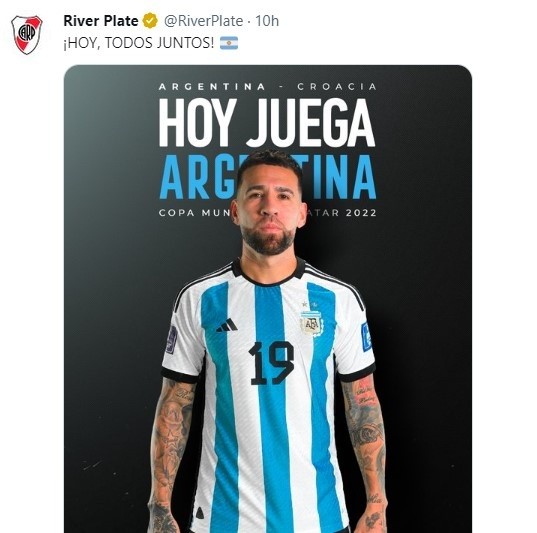This screenshot has height=533, width=537.
Task: Click the player's face in the image
Action: tap(268, 209)
